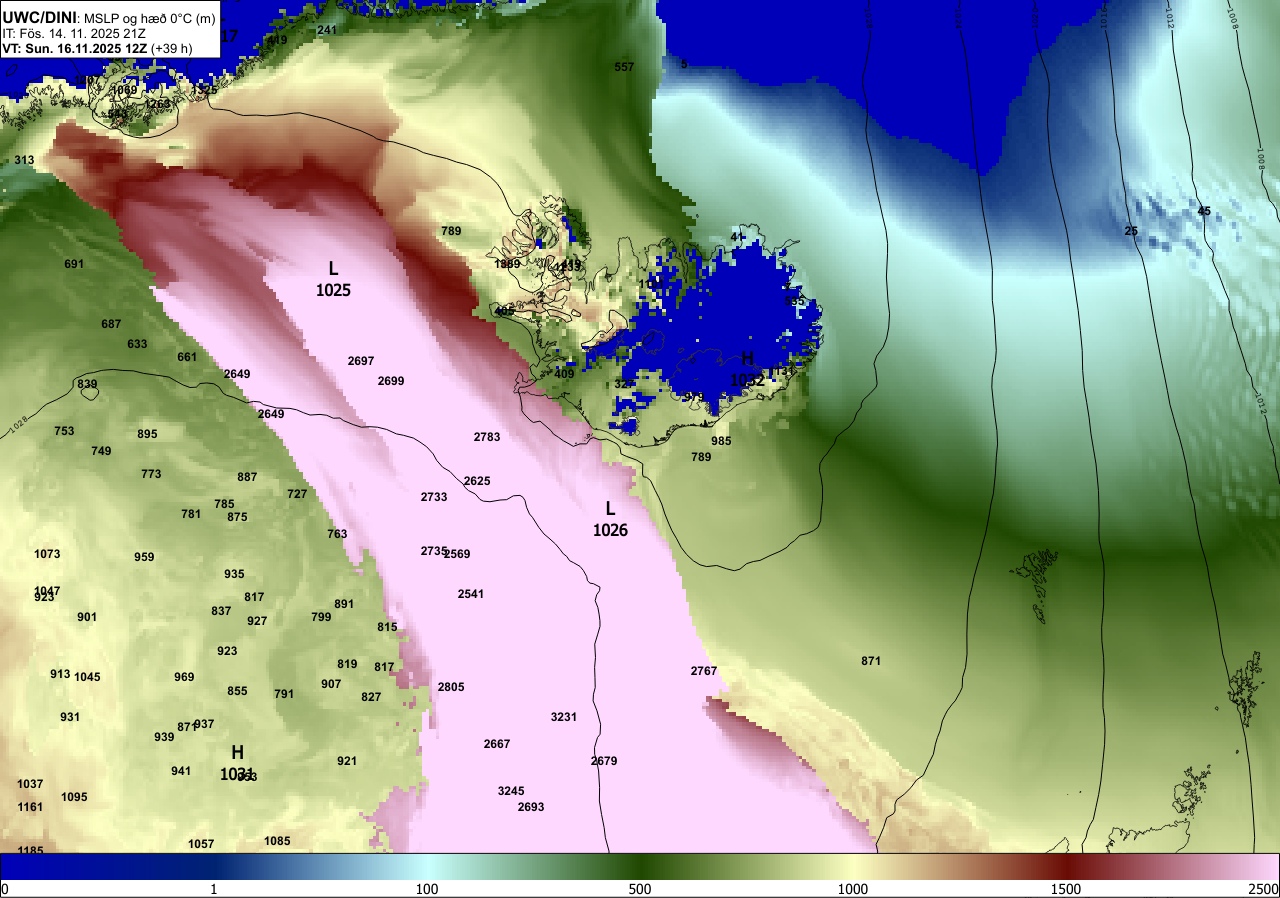The width and height of the screenshot is (1280, 898).
Task: Click the height value 2667
Action: coord(497,744)
